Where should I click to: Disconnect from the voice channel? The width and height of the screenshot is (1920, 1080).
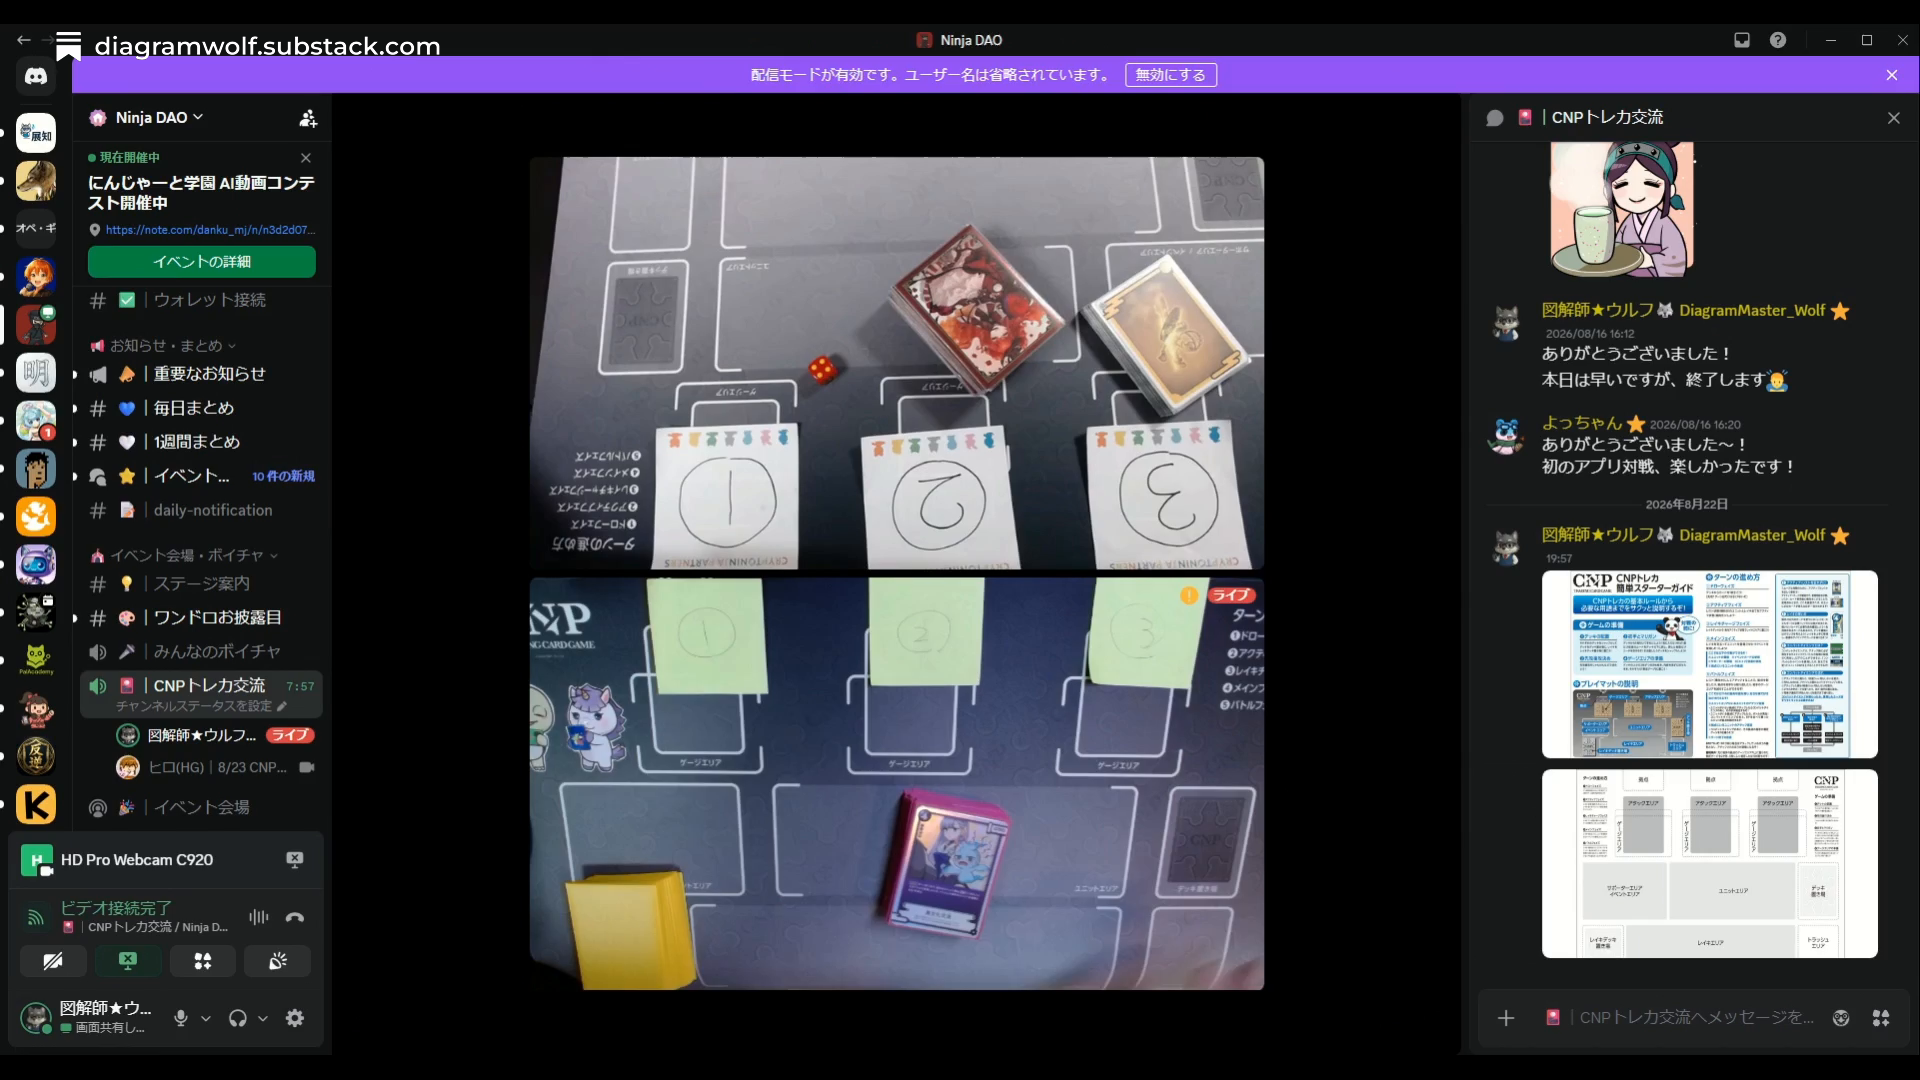tap(295, 917)
